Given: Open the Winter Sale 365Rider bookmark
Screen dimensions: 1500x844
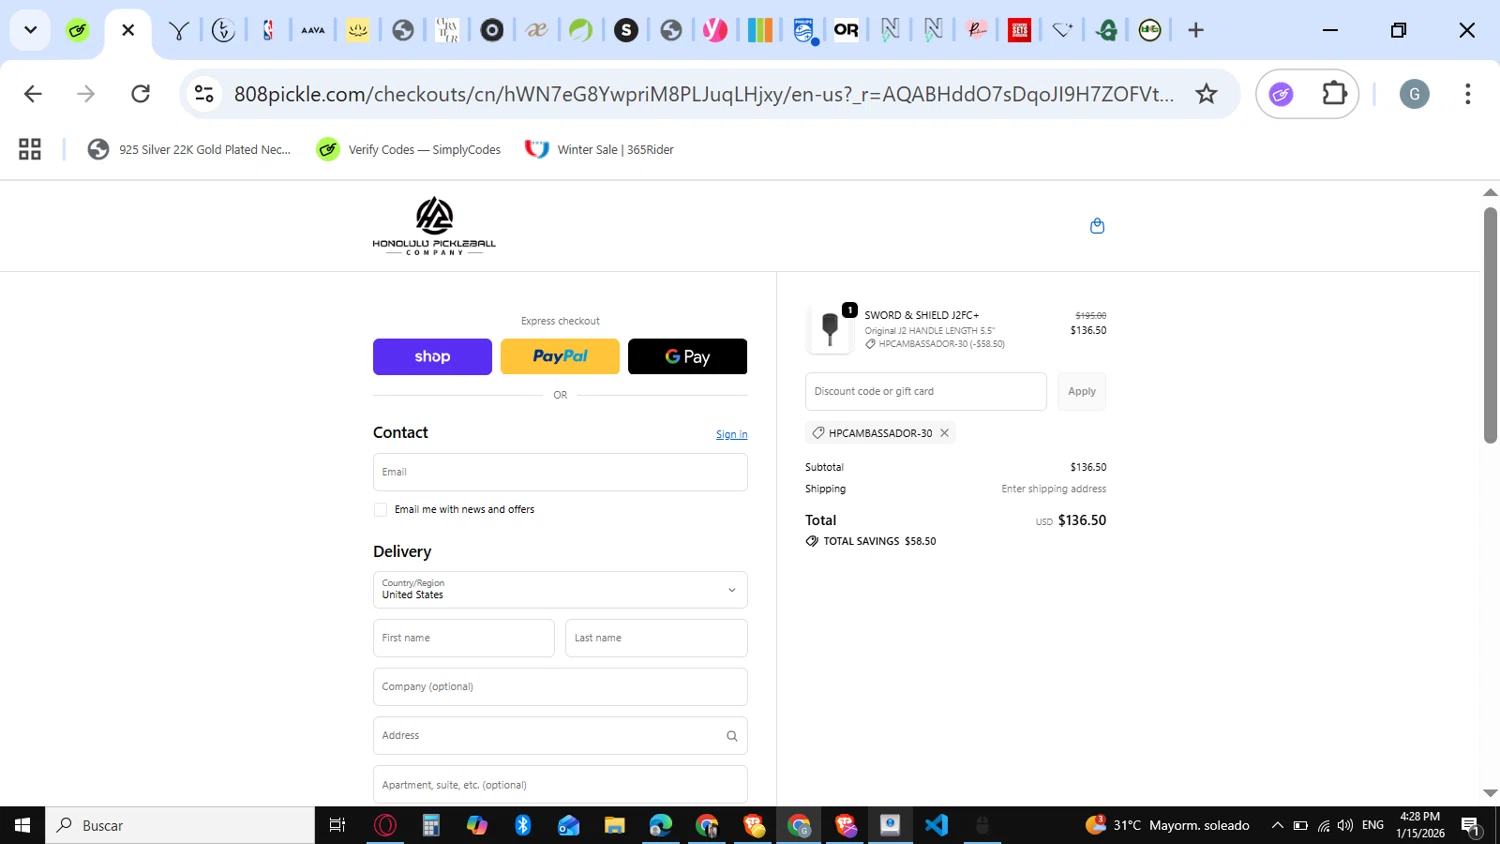Looking at the screenshot, I should click(x=600, y=149).
